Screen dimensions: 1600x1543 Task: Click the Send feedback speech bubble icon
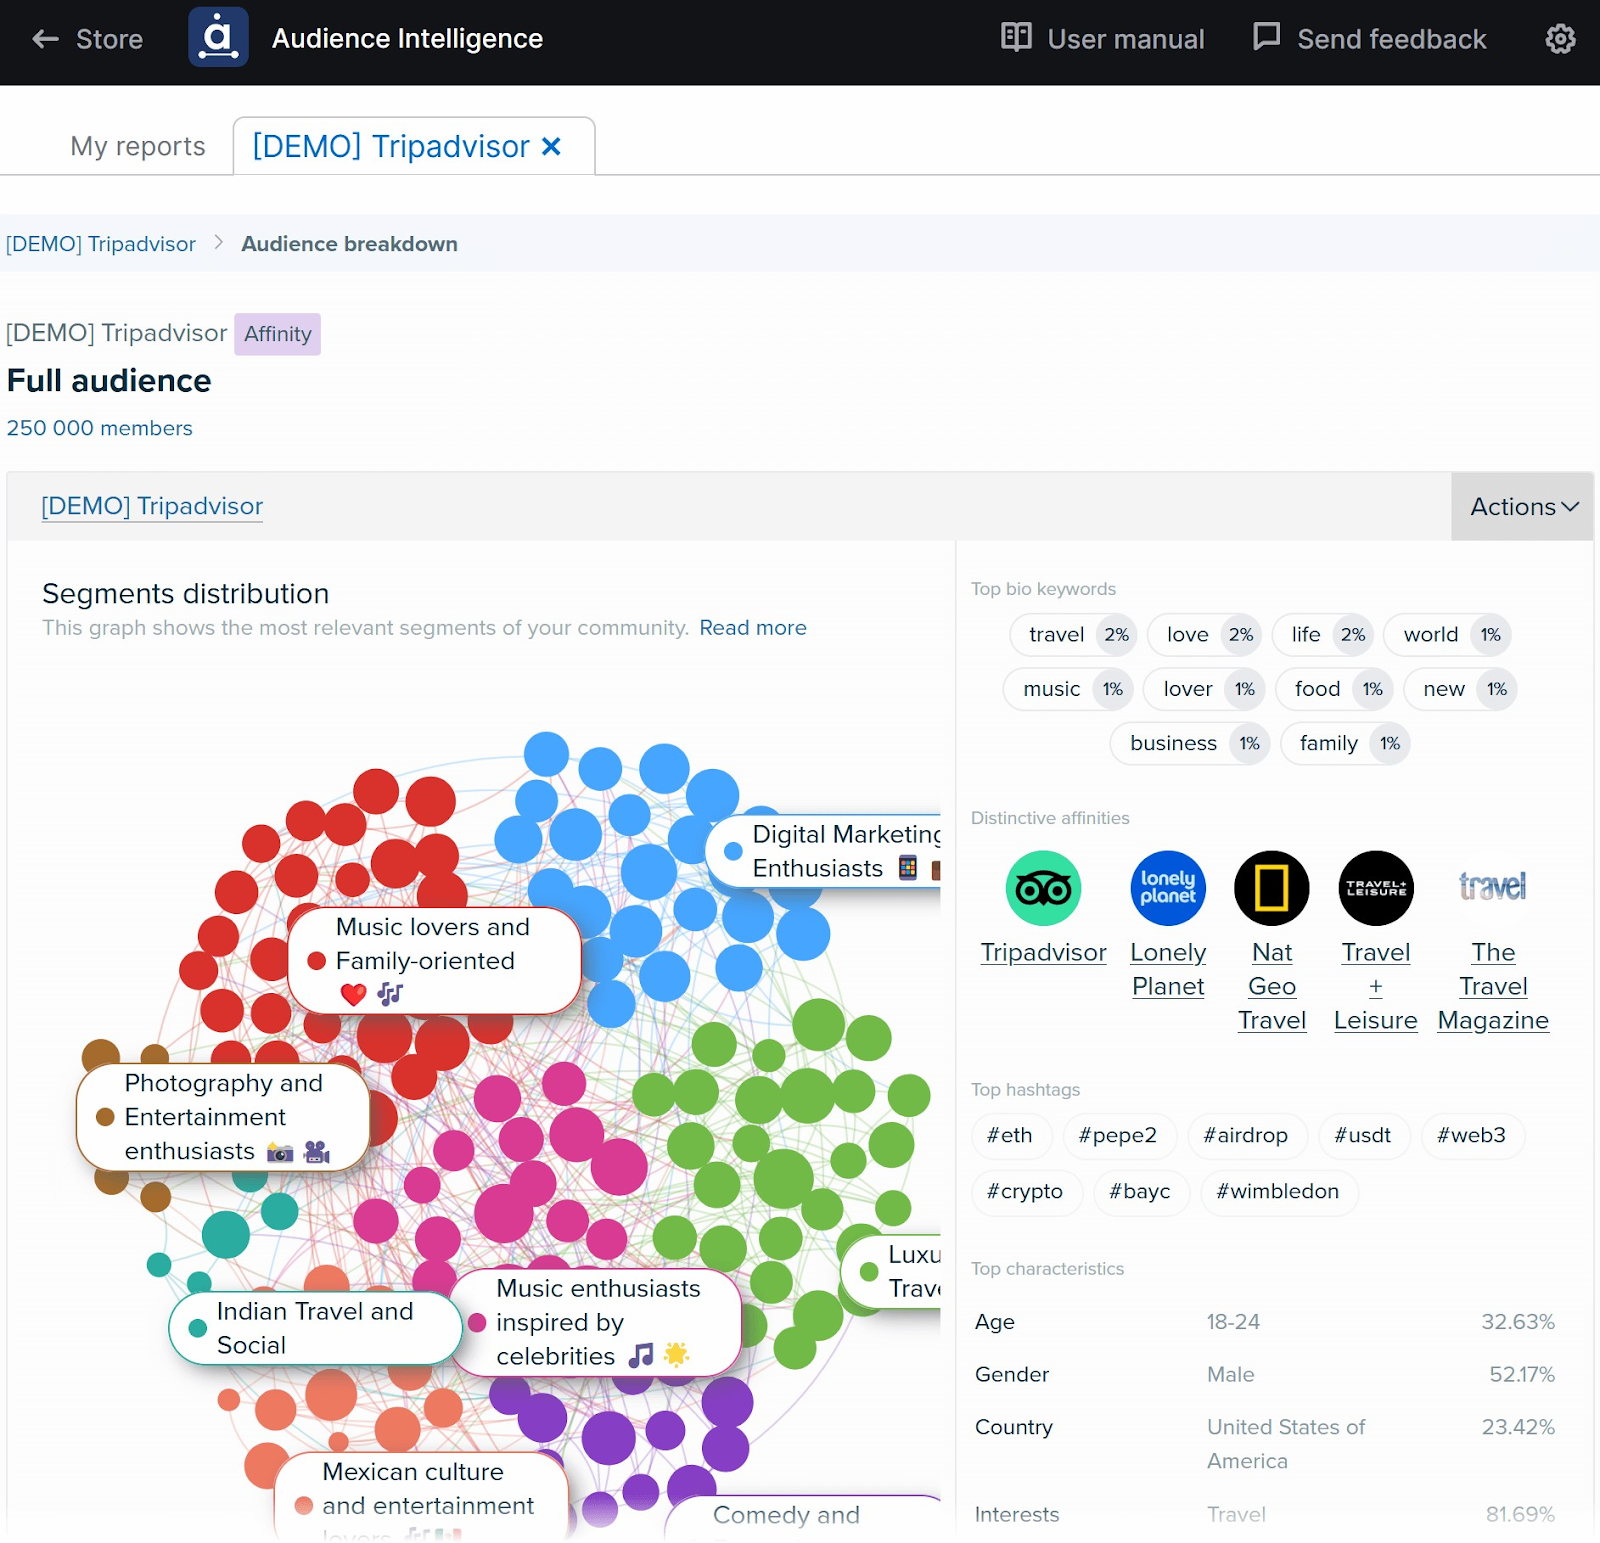(1266, 37)
